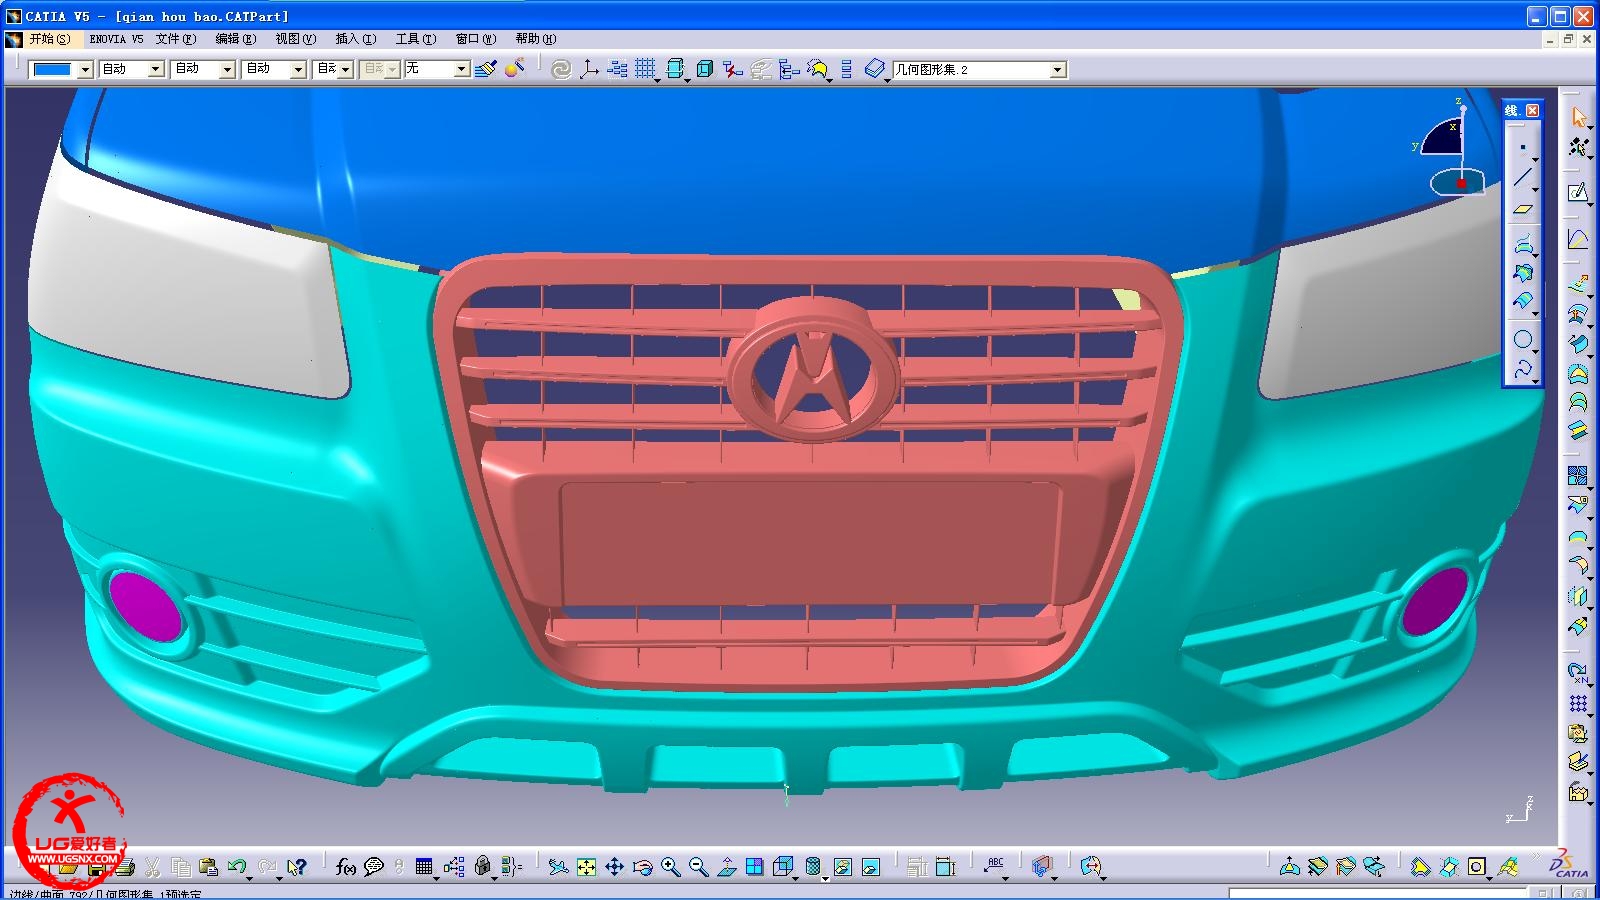Open the third 自动 line type dropdown
This screenshot has width=1600, height=900.
click(275, 69)
